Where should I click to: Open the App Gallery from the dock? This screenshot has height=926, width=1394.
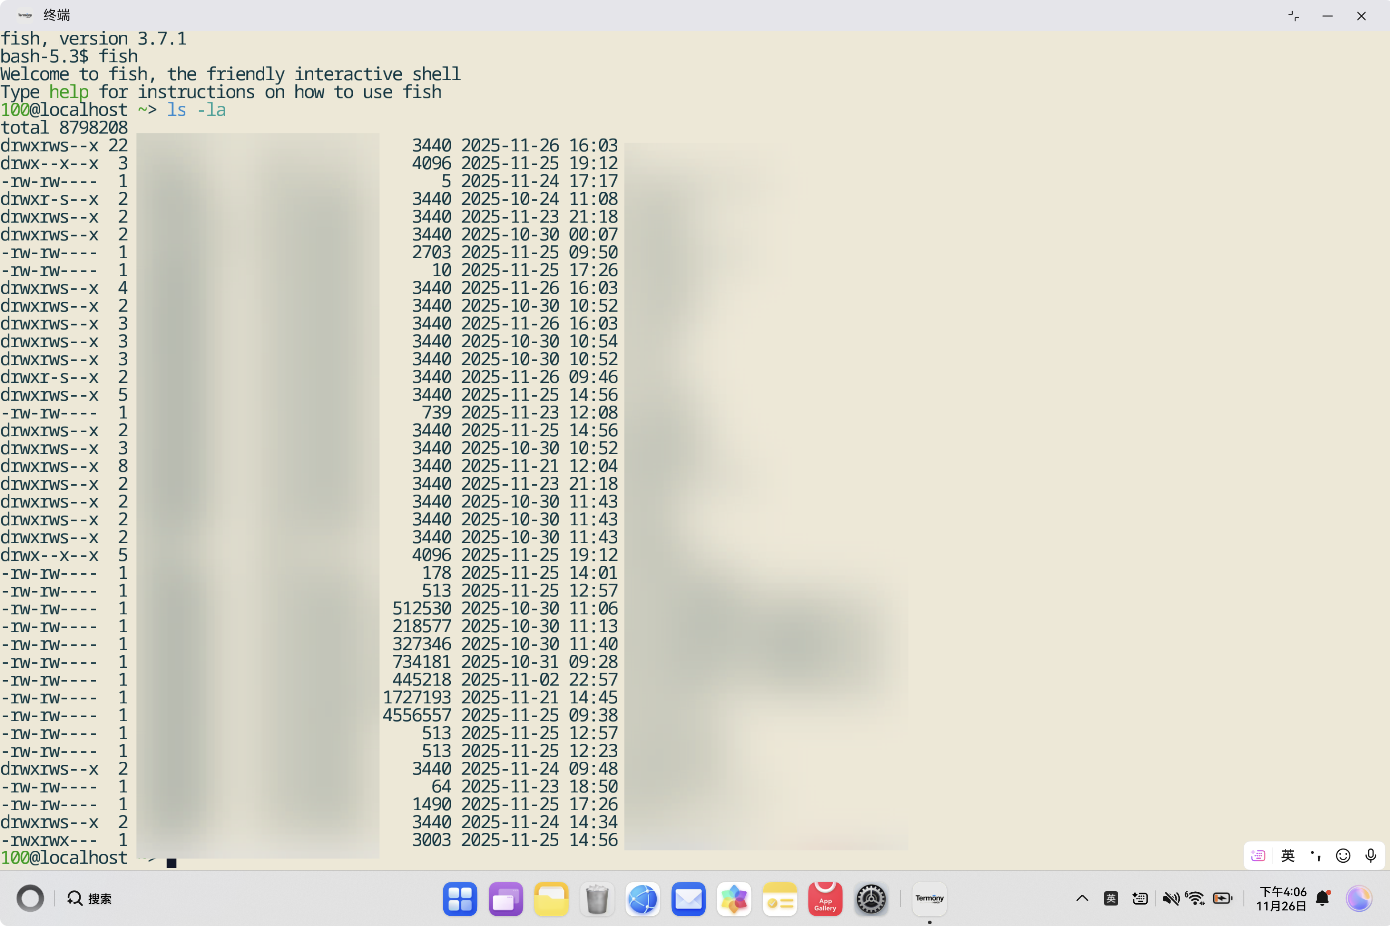(x=825, y=898)
